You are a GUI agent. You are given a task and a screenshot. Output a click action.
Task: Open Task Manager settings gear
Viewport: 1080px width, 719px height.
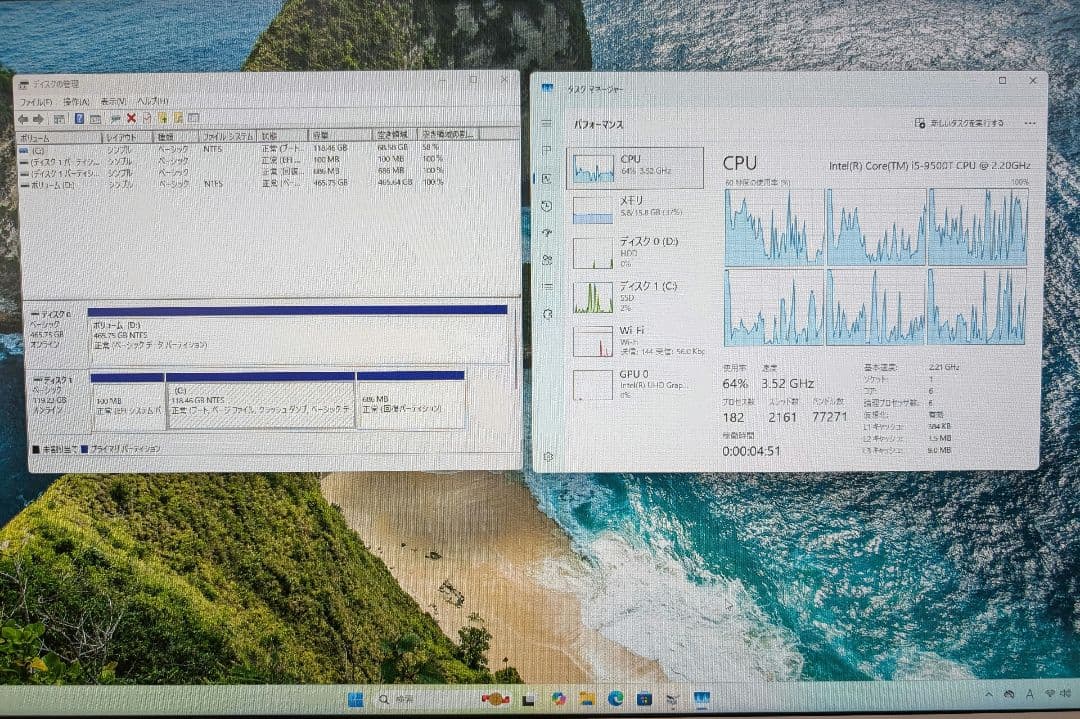pos(547,455)
